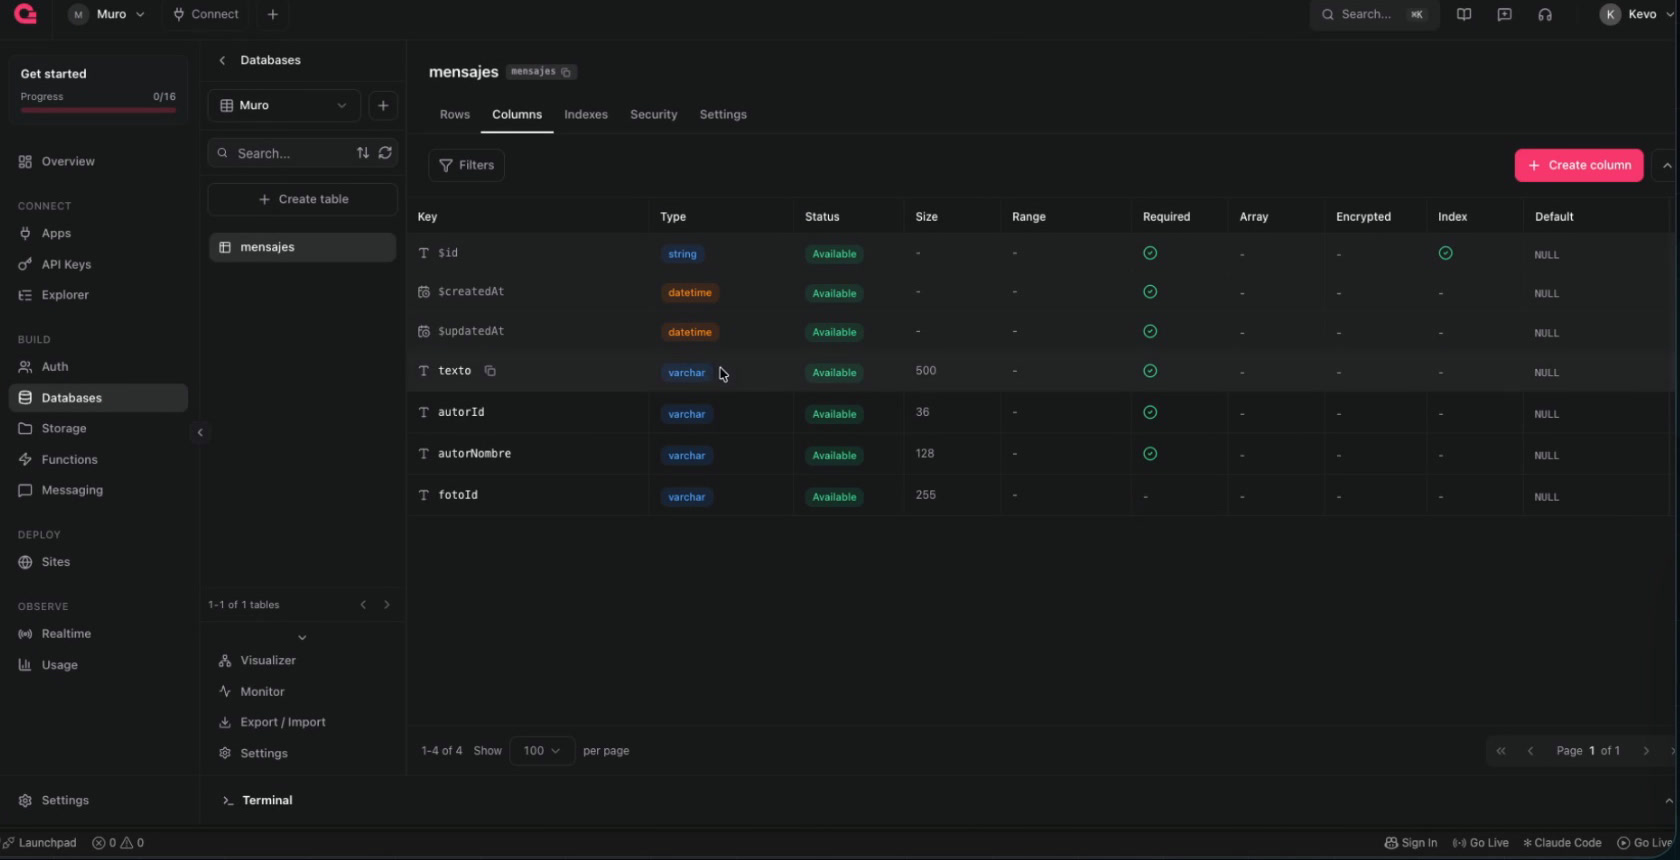Open the support headset icon

1545,14
